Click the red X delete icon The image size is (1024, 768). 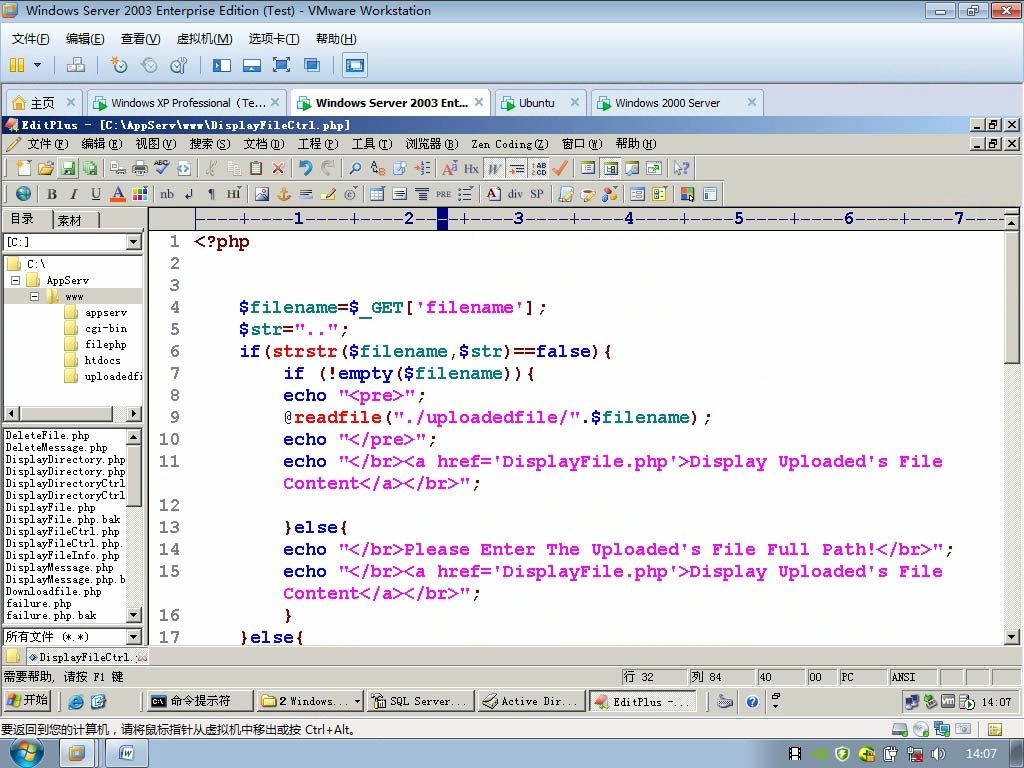[x=278, y=168]
